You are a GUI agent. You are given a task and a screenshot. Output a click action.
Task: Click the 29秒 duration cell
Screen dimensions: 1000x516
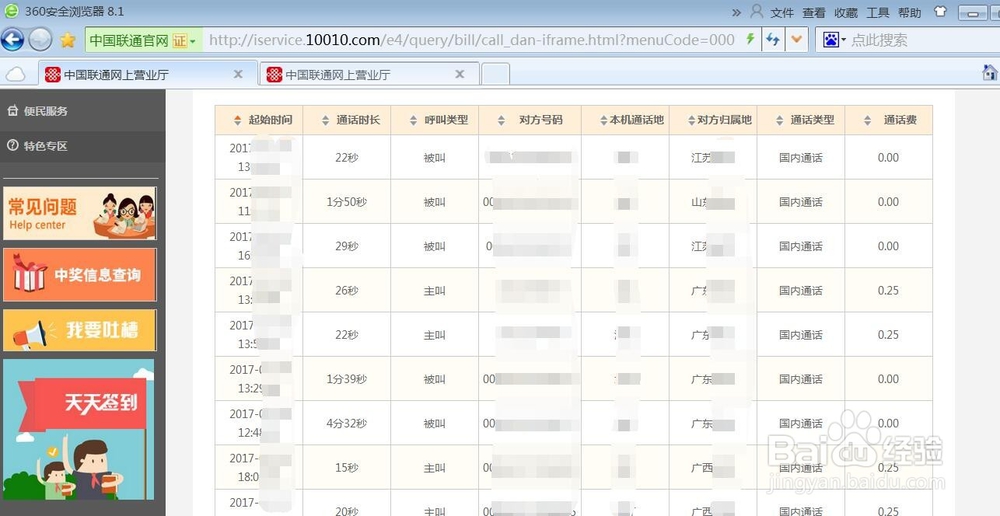tap(347, 246)
